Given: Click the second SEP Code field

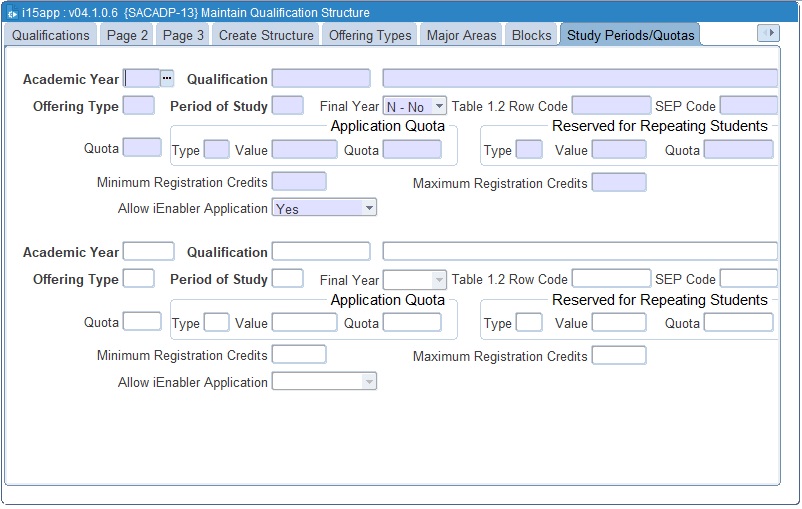Looking at the screenshot, I should pyautogui.click(x=748, y=279).
